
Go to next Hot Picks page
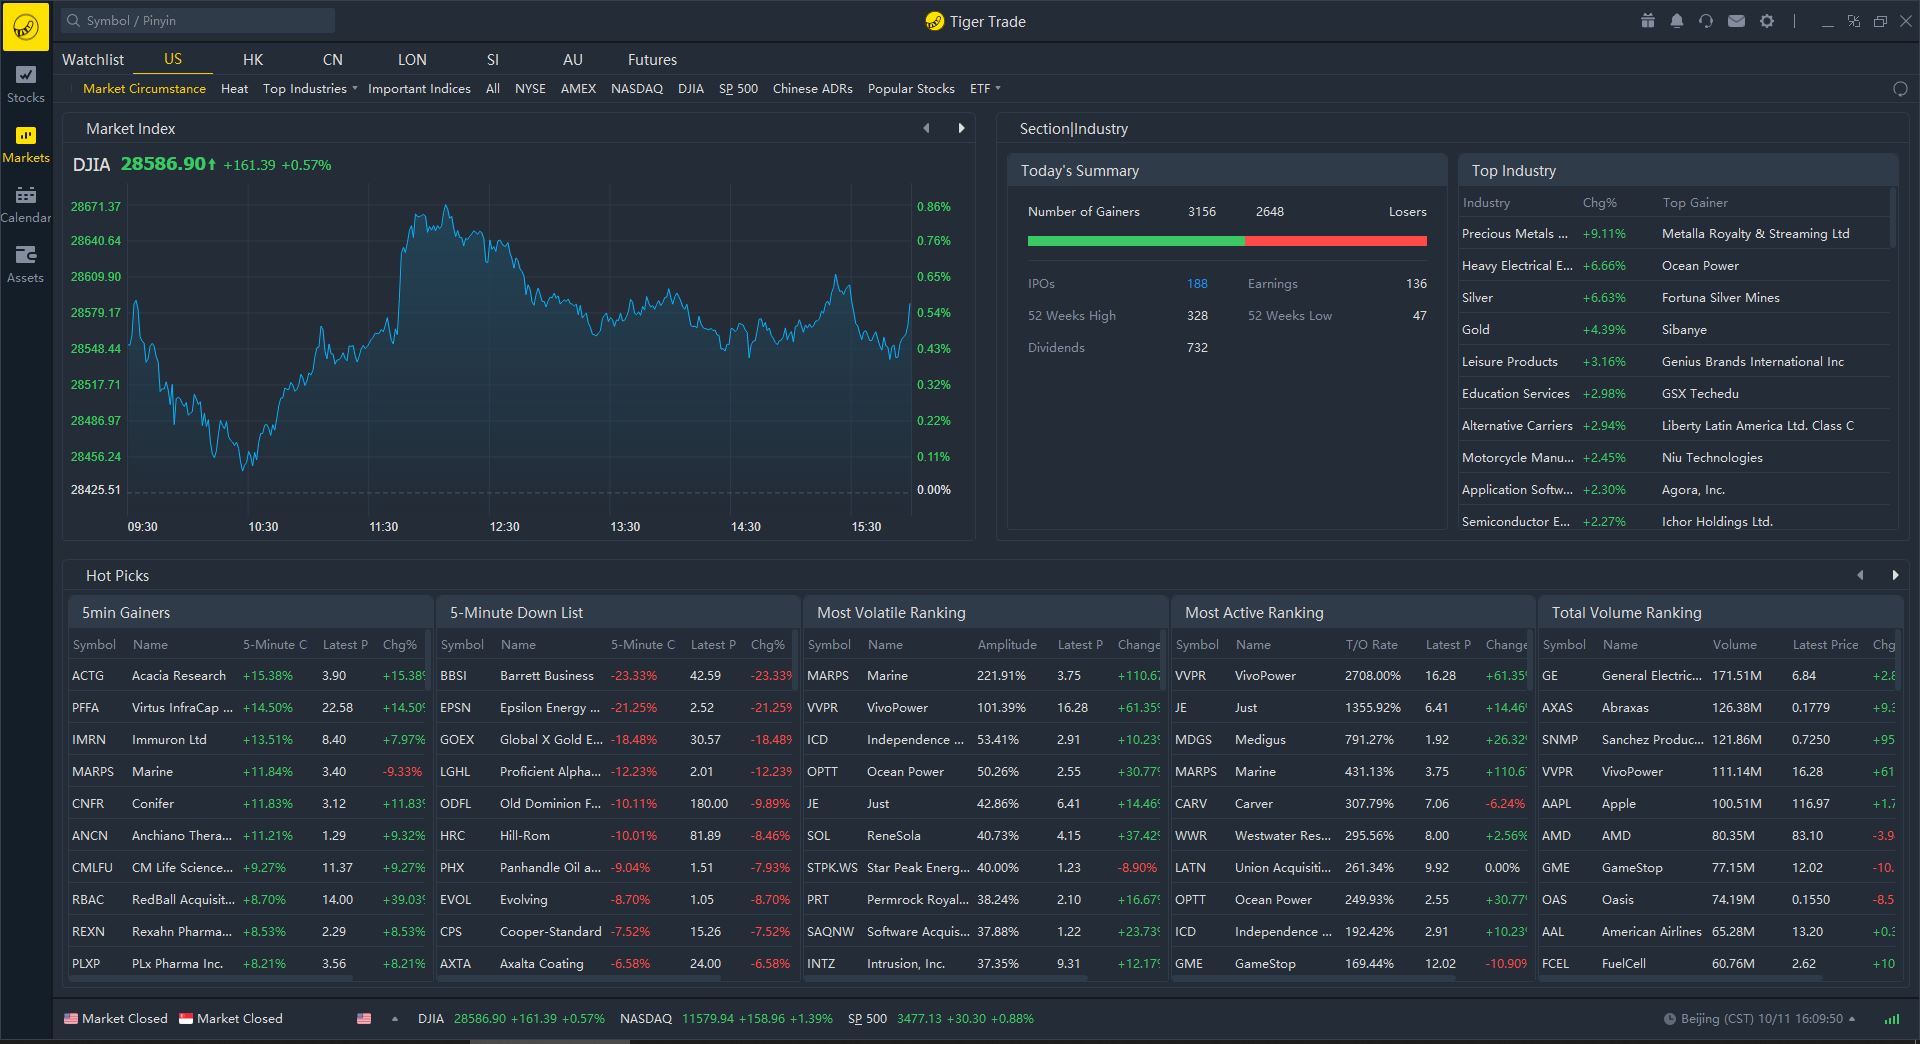click(x=1894, y=575)
